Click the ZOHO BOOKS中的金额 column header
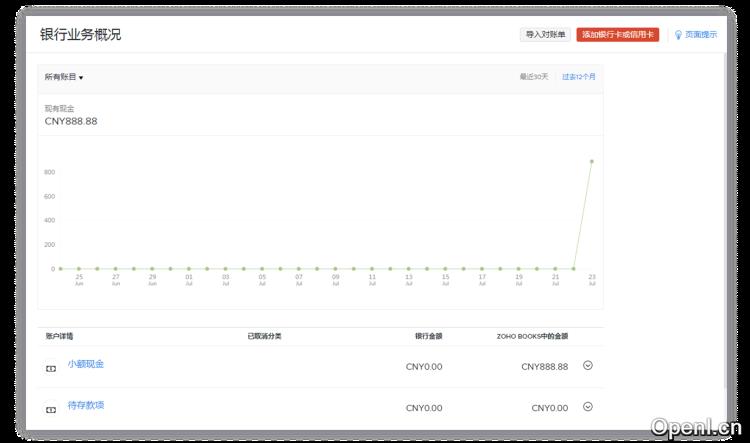Screen dimensions: 750x443 [532, 336]
